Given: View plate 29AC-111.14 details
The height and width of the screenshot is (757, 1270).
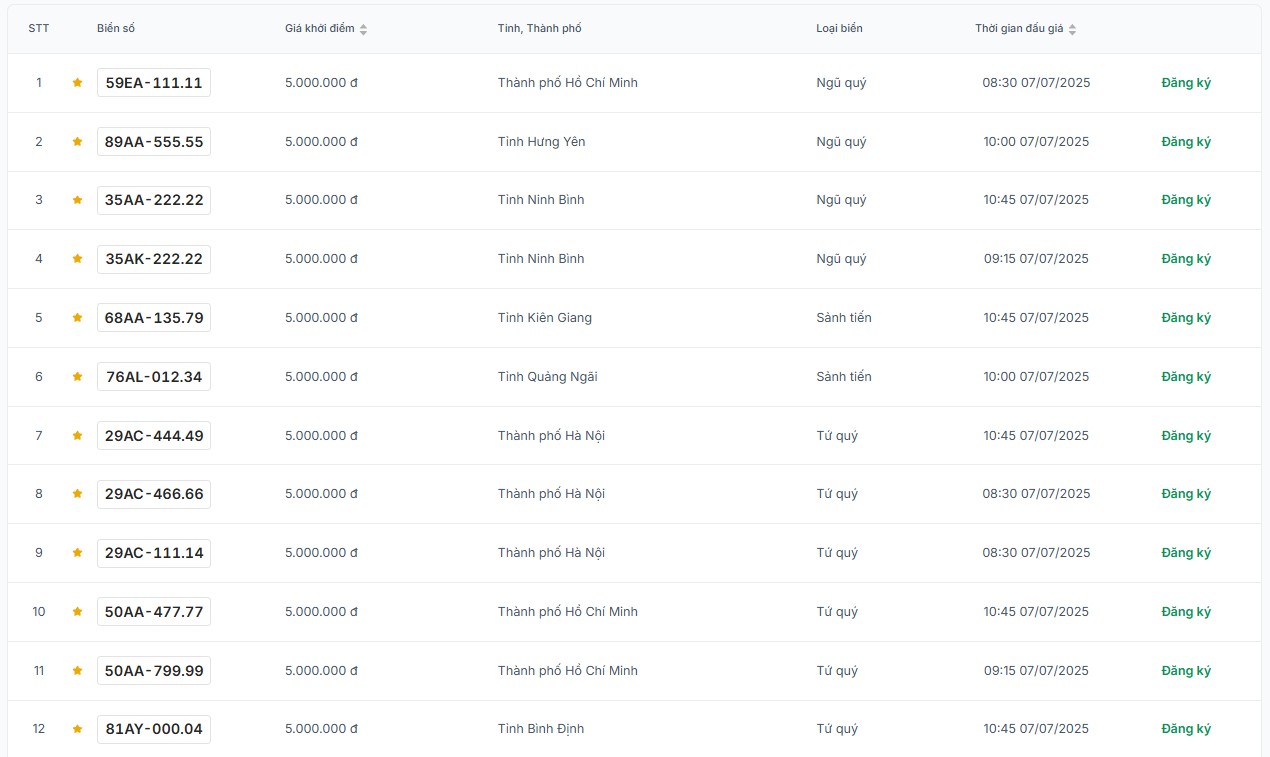Looking at the screenshot, I should point(154,553).
